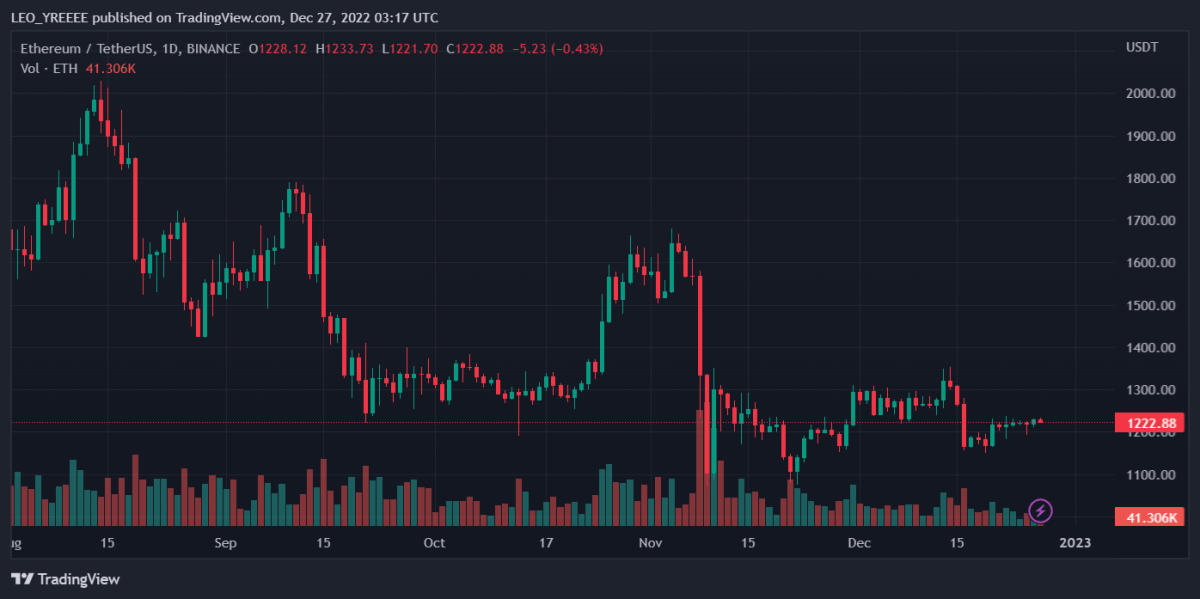Click the purple lightning bolt icon
This screenshot has width=1200, height=599.
[x=1040, y=511]
